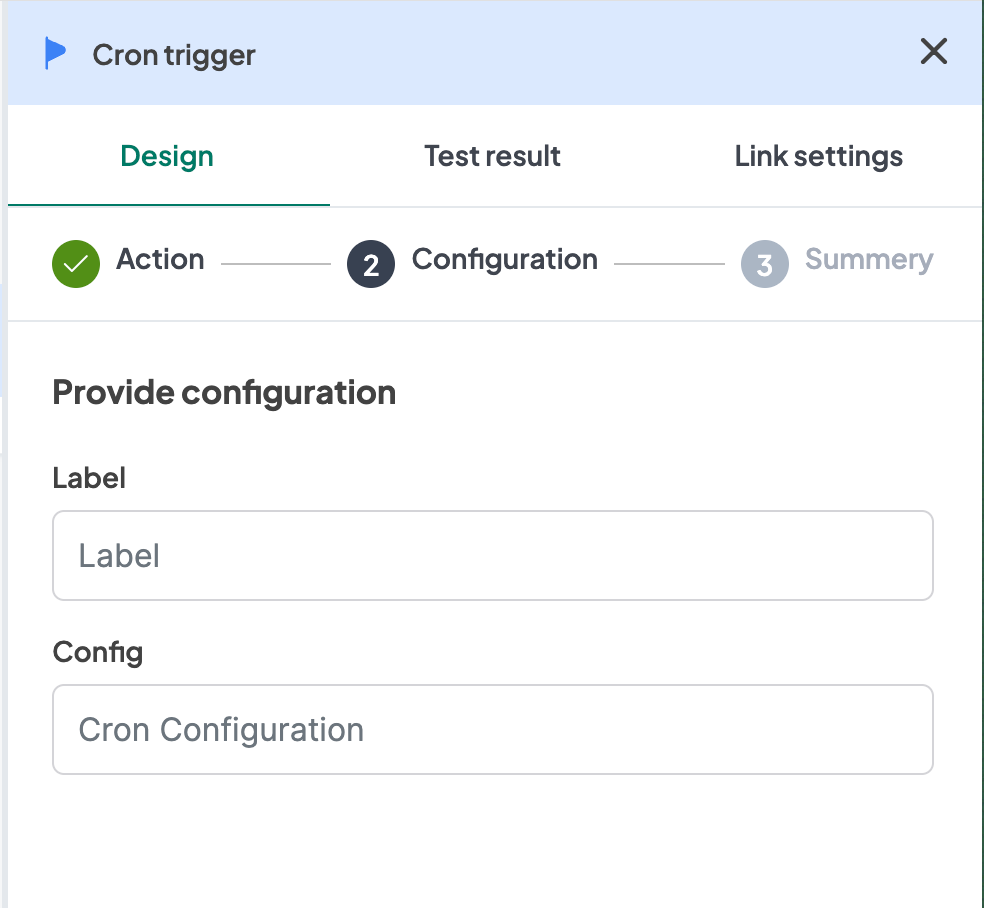Click the connector line before the Summery step

669,264
